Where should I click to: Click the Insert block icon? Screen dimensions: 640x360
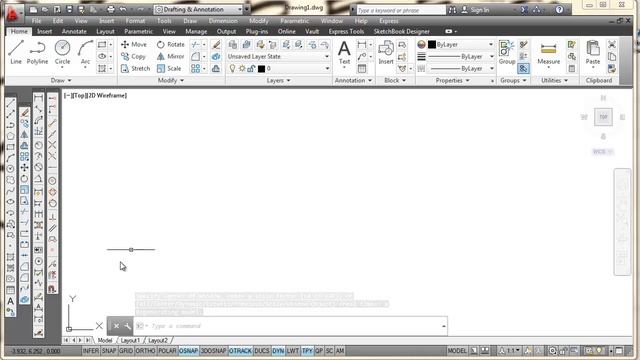coord(386,52)
